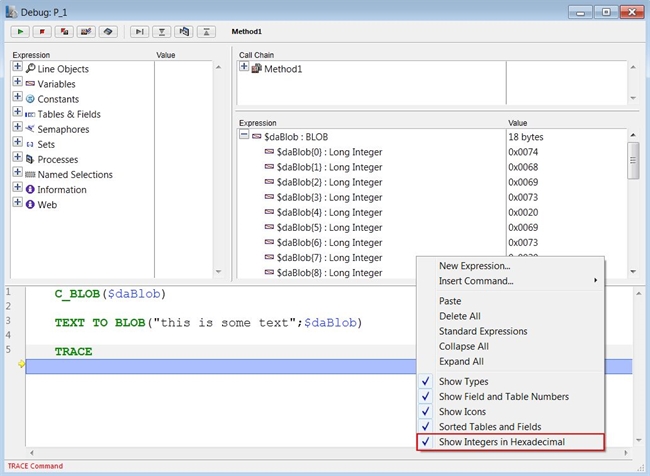Click Delete All in context menu
Image resolution: width=650 pixels, height=476 pixels.
pyautogui.click(x=460, y=316)
